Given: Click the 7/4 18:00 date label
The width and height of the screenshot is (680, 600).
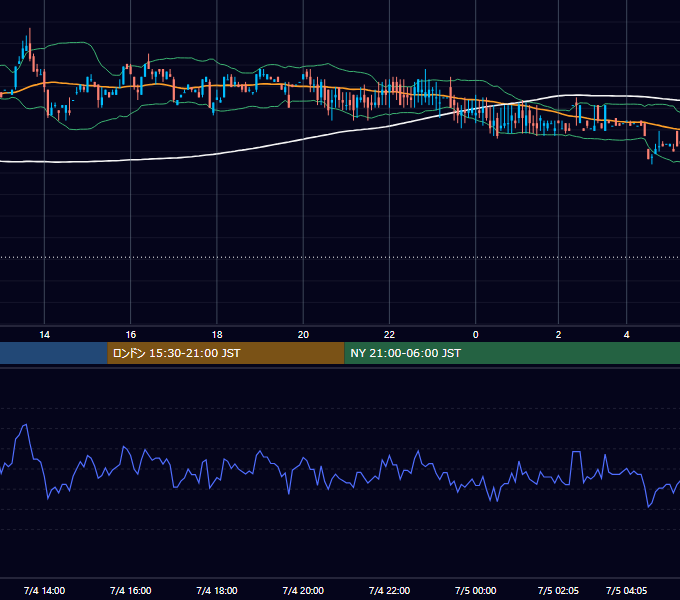Looking at the screenshot, I should click(x=217, y=590).
